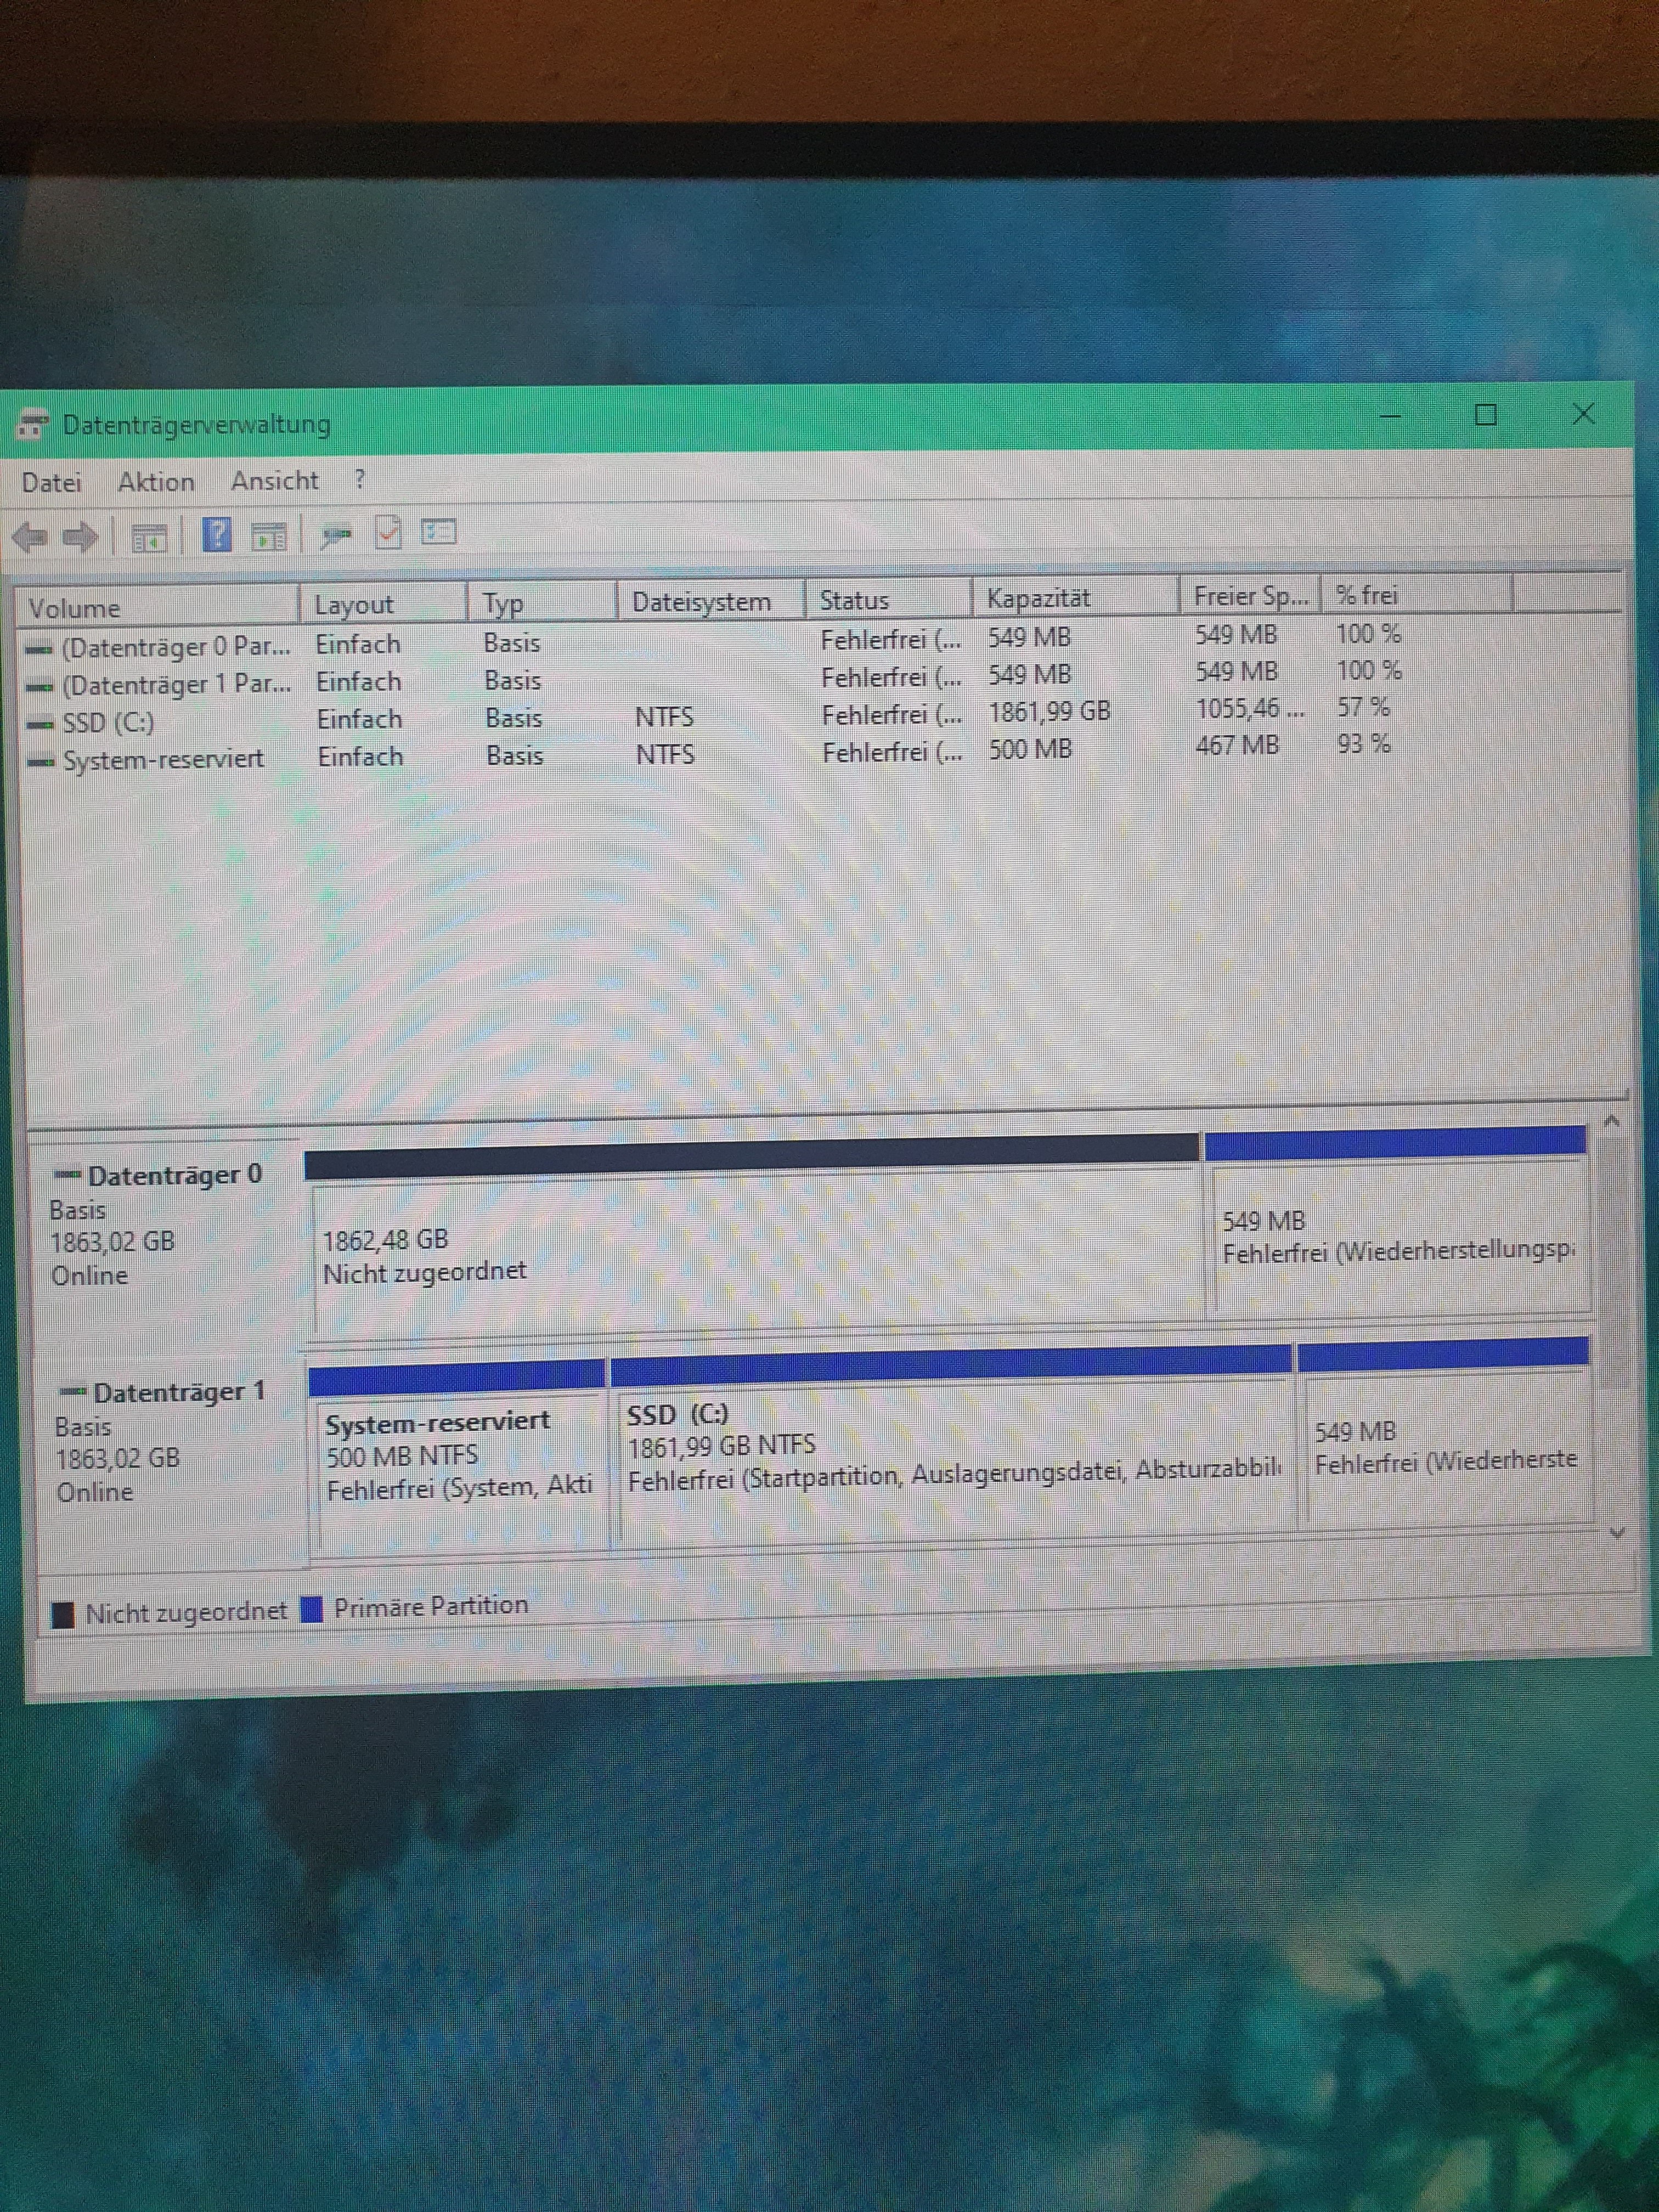Open the question mark help menu
This screenshot has height=2212, width=1659.
(360, 480)
